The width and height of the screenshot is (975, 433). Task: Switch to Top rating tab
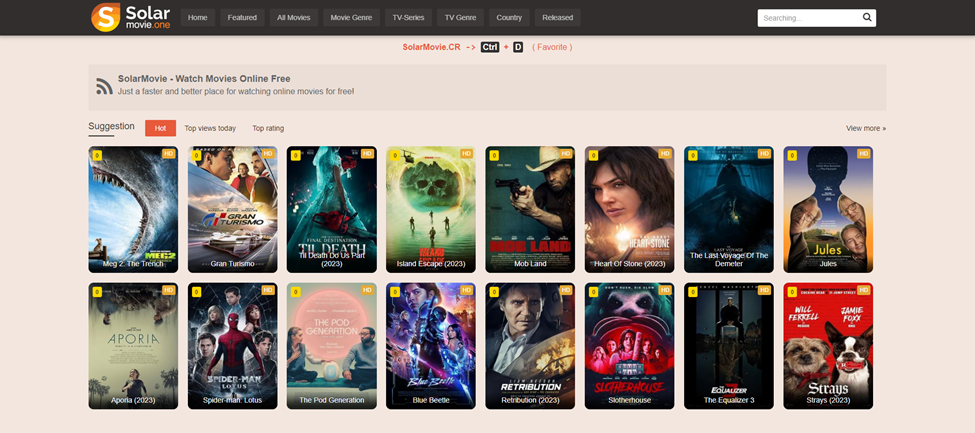[x=268, y=128]
